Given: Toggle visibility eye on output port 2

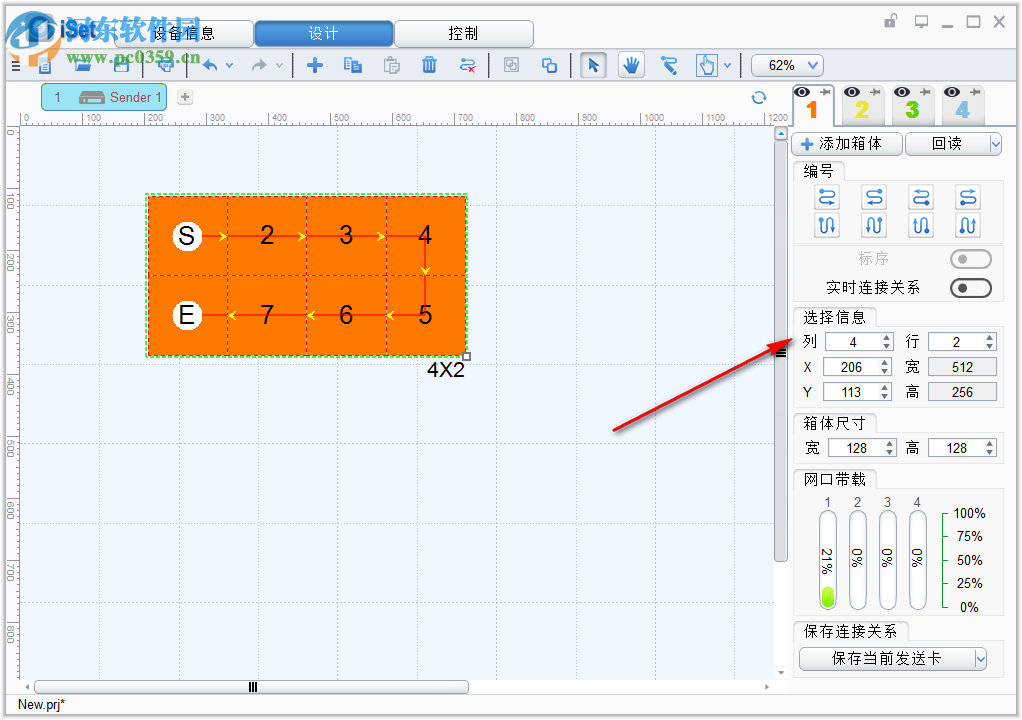Looking at the screenshot, I should click(853, 94).
